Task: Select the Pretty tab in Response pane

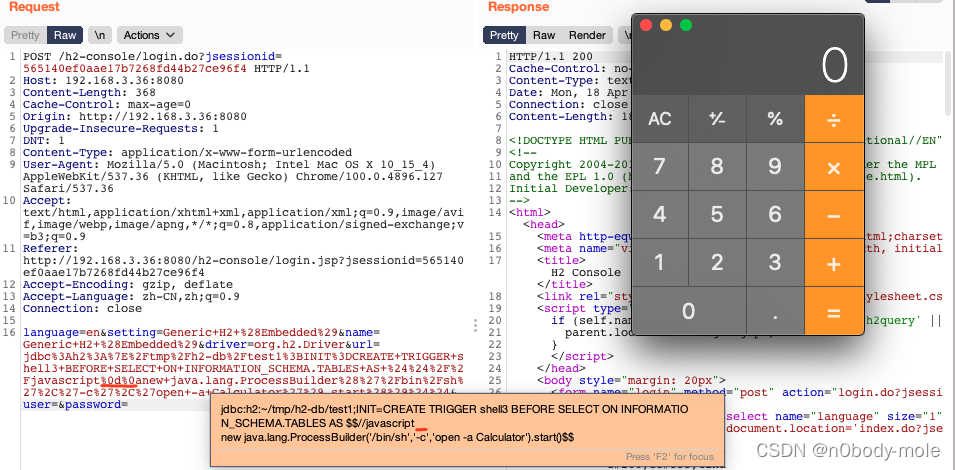Action: point(504,35)
